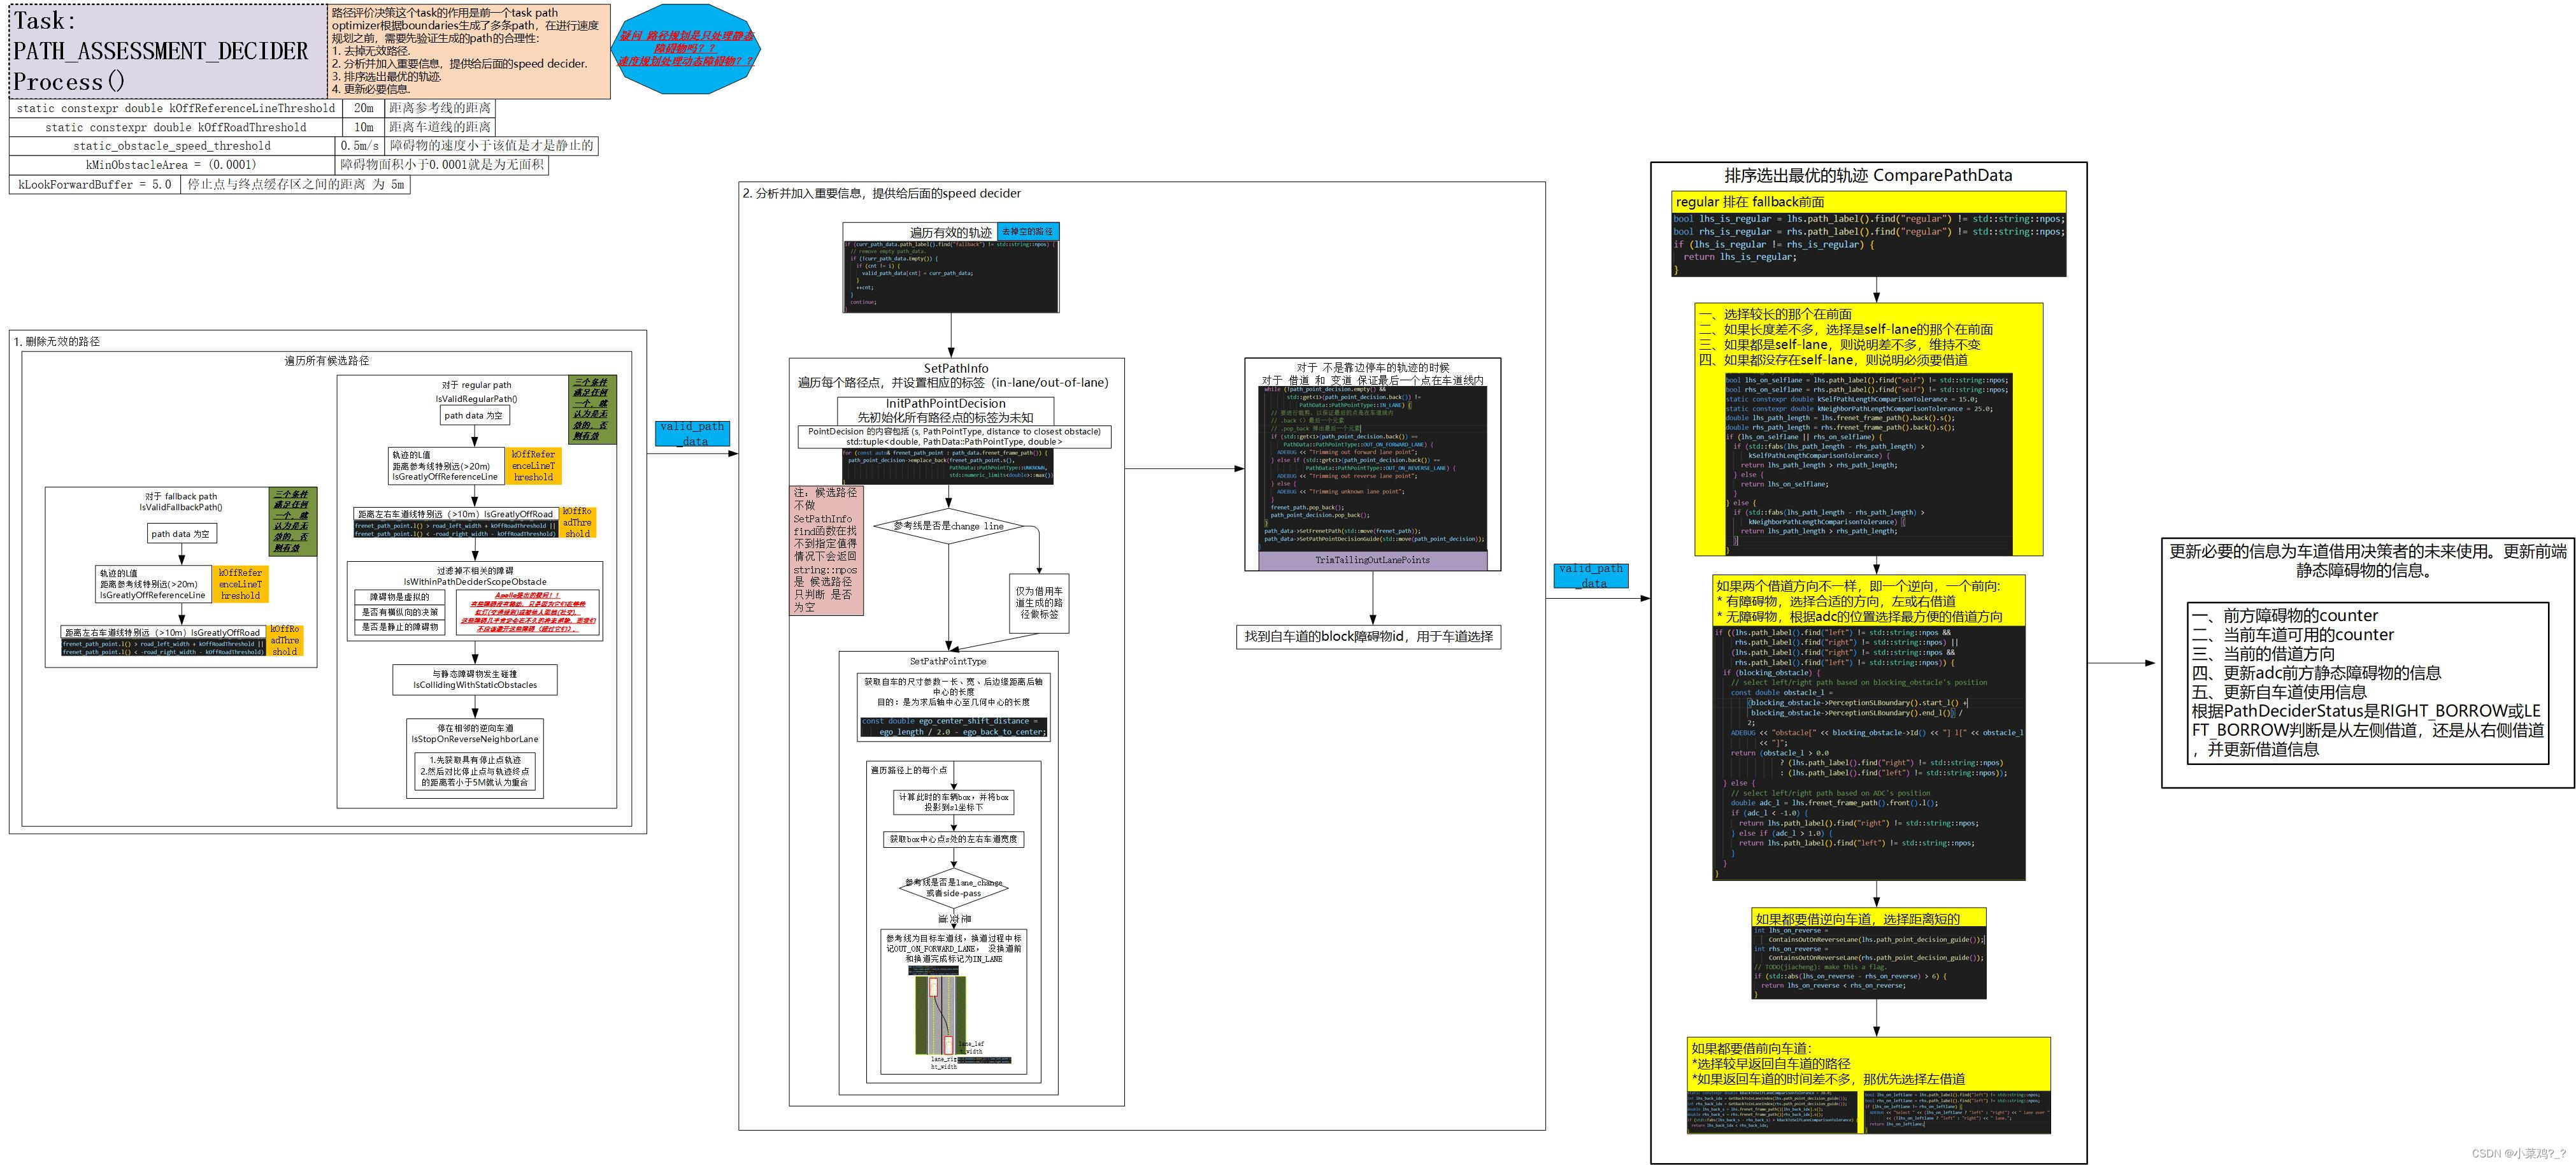Select the pink 注：候选路径不做 SetPathInfo note
2576x1165 pixels.
[826, 550]
